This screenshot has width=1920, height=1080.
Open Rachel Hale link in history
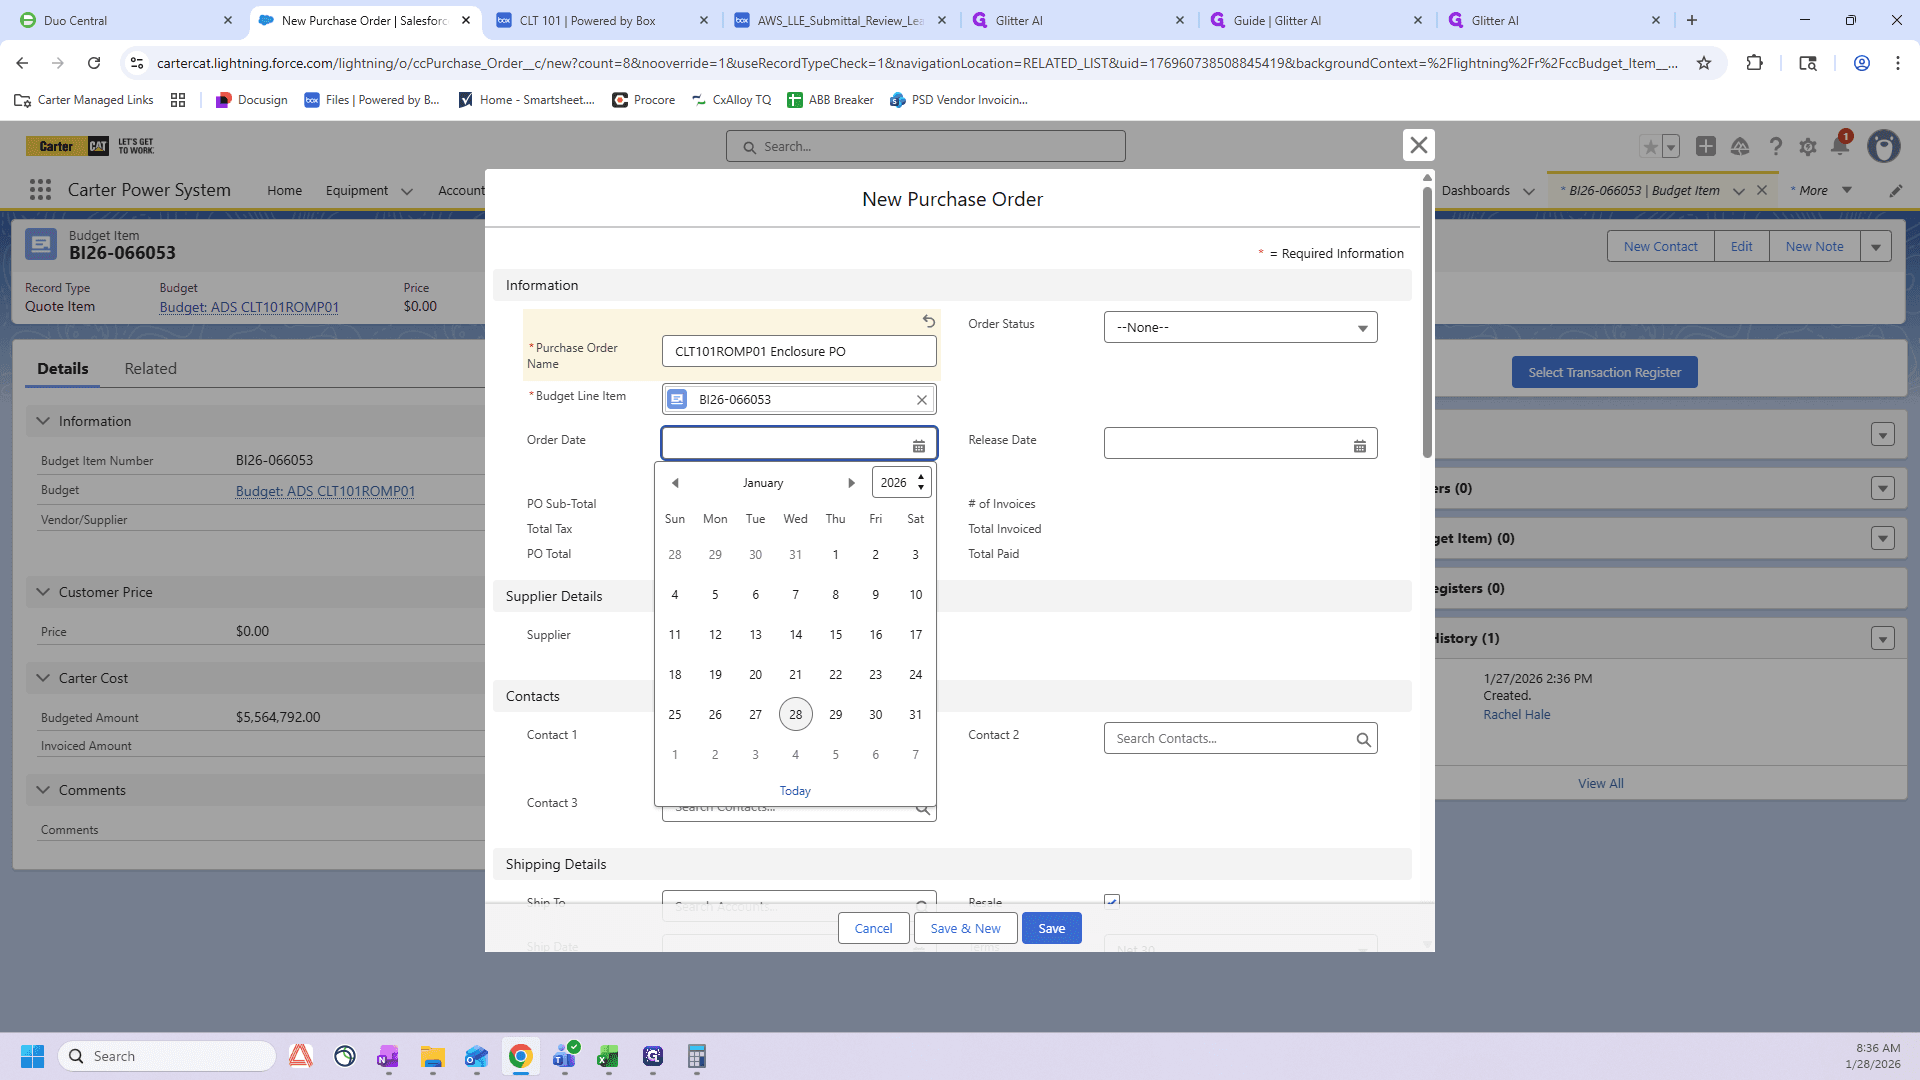tap(1516, 715)
